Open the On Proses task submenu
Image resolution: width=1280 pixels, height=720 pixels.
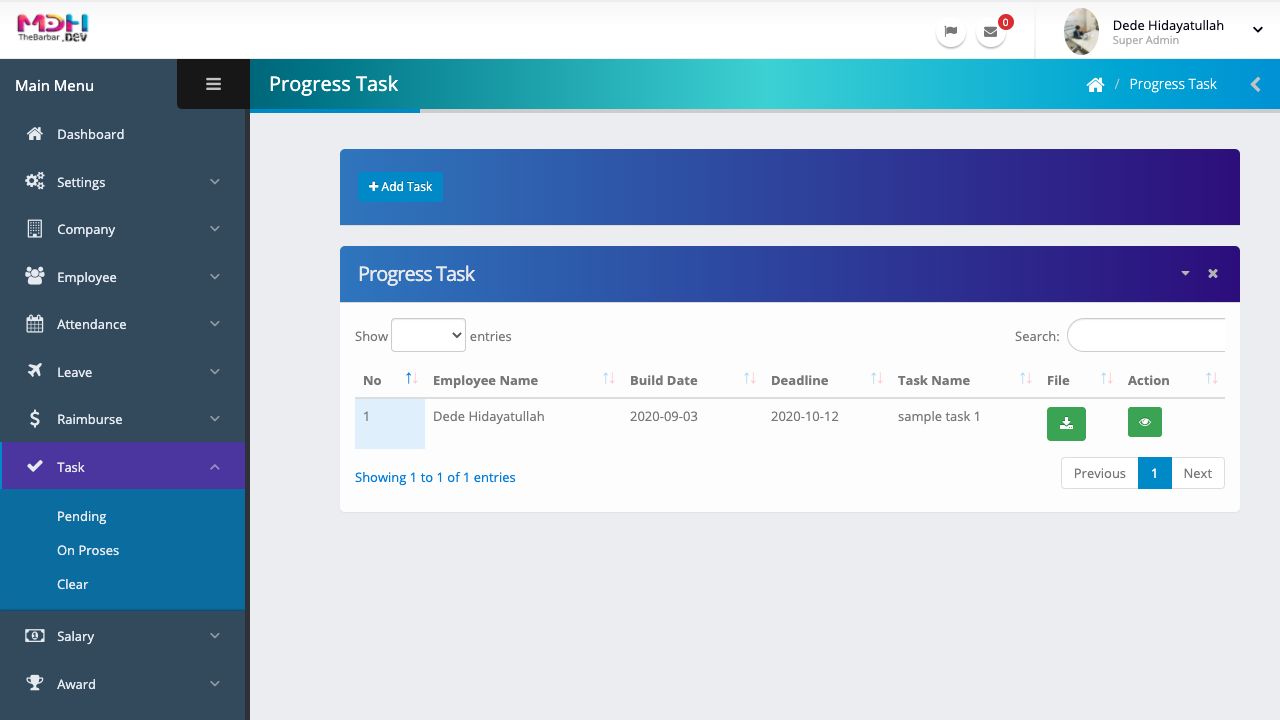coord(88,550)
